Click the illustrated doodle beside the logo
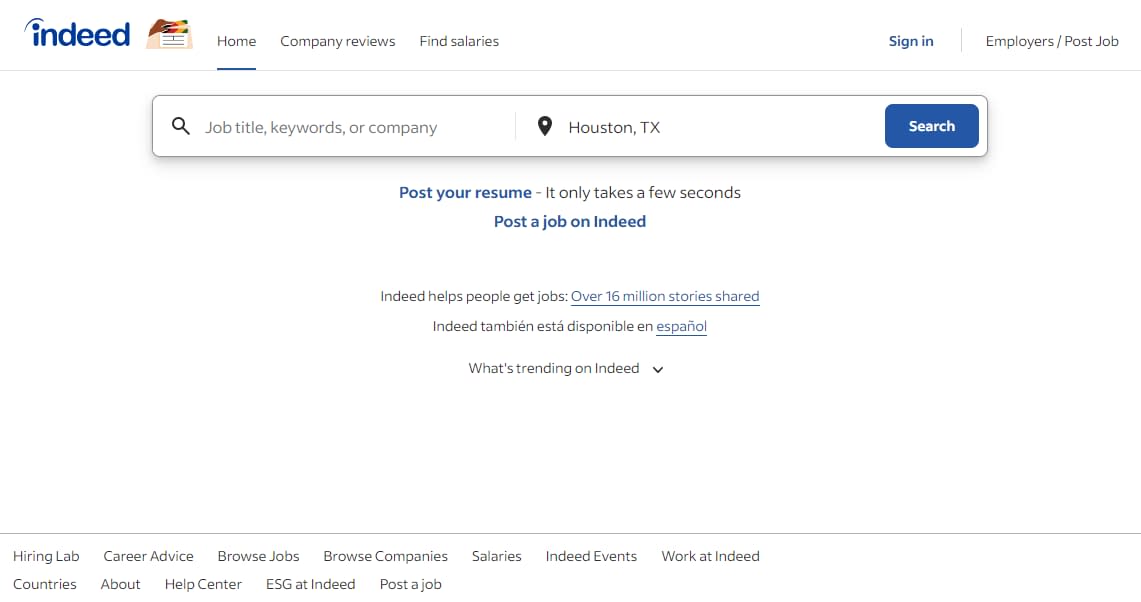Screen dimensions: 1141x602 pyautogui.click(x=169, y=34)
